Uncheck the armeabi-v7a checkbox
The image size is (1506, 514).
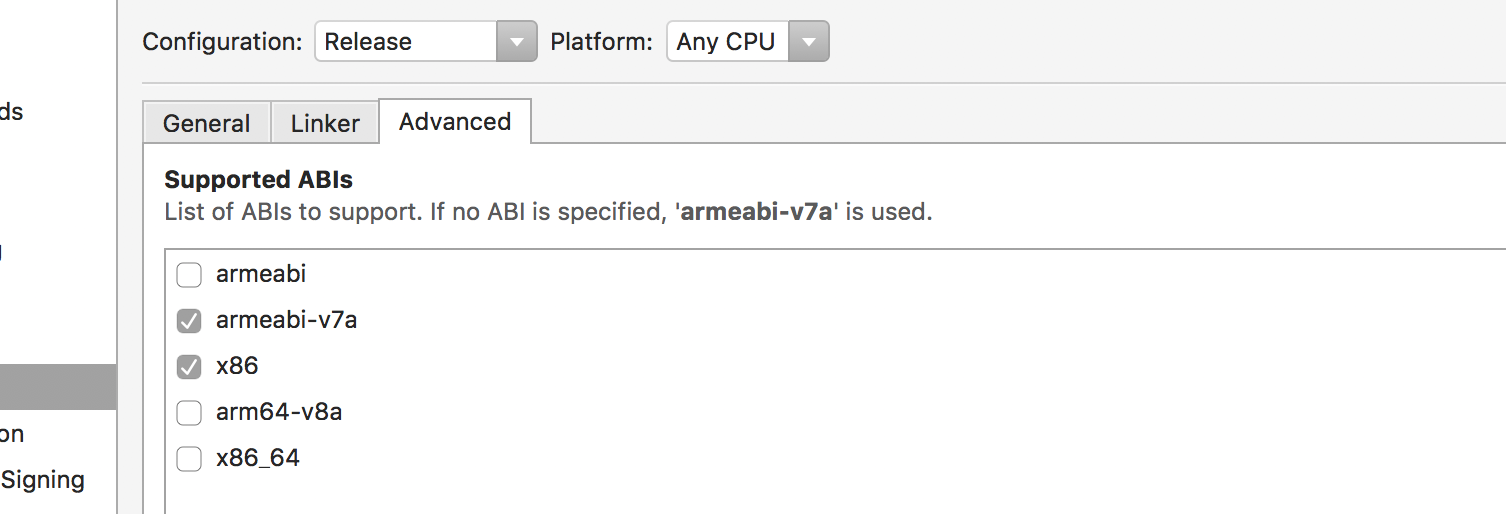pyautogui.click(x=189, y=320)
